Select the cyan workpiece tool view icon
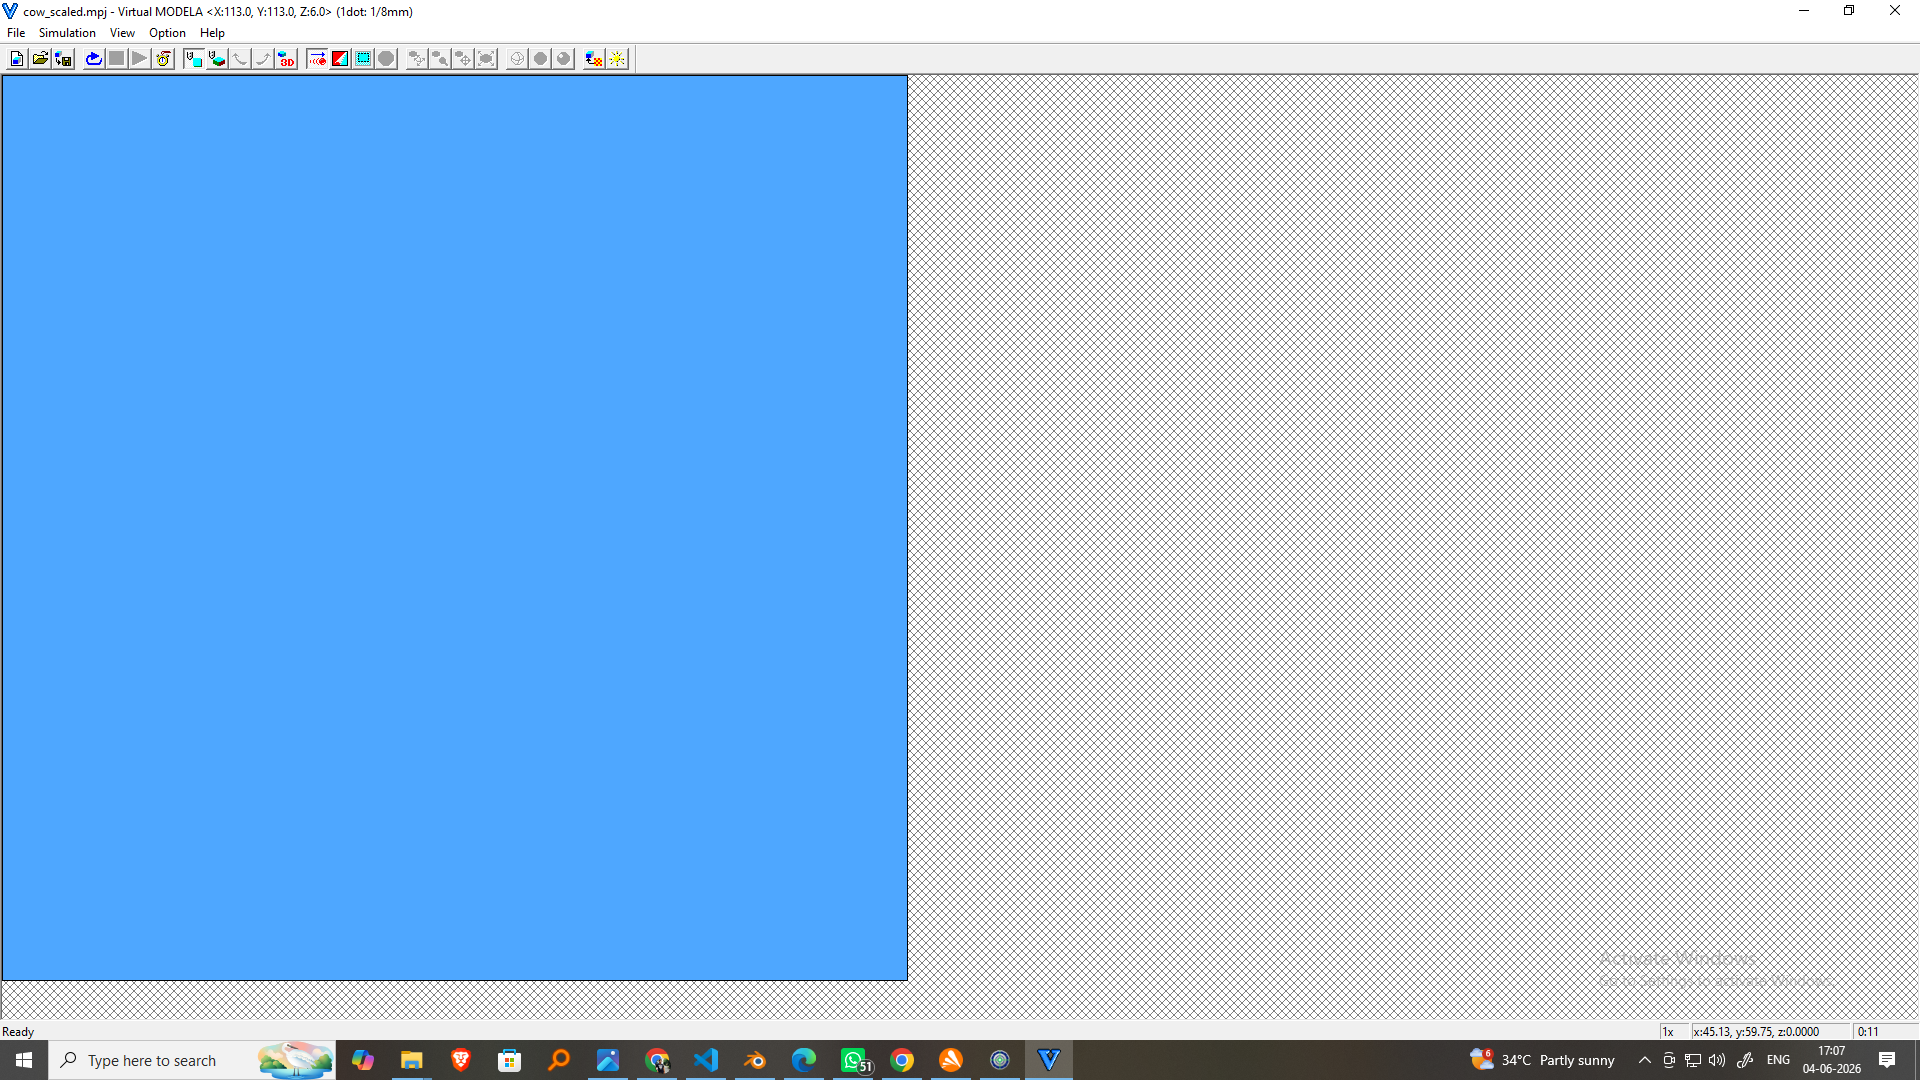The image size is (1920, 1080). coord(193,59)
